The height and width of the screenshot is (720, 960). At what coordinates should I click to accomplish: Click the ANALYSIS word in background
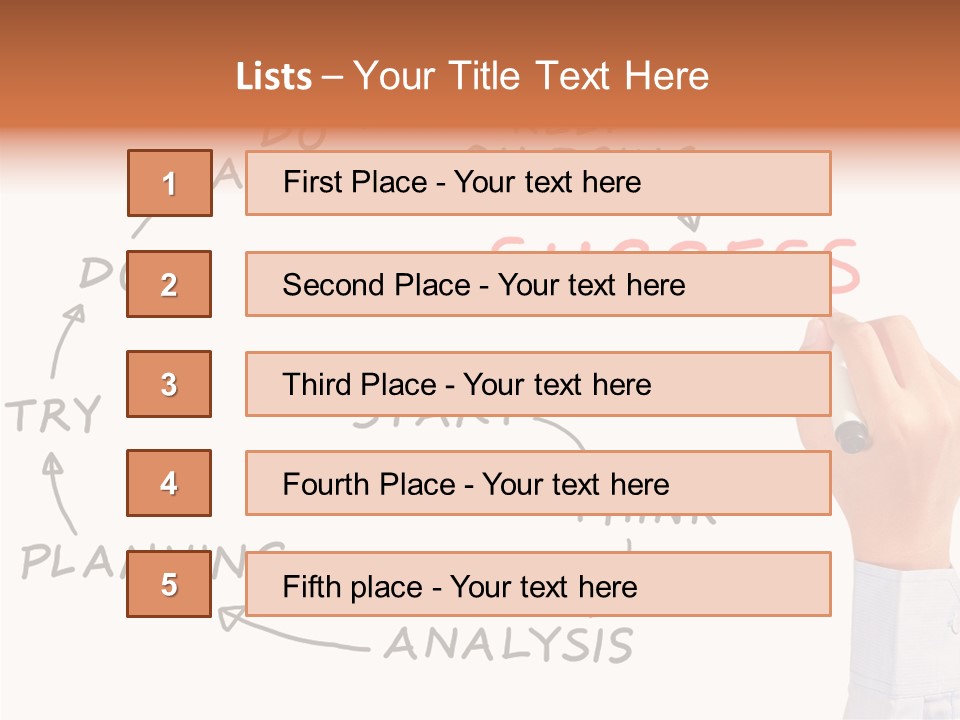click(x=509, y=644)
